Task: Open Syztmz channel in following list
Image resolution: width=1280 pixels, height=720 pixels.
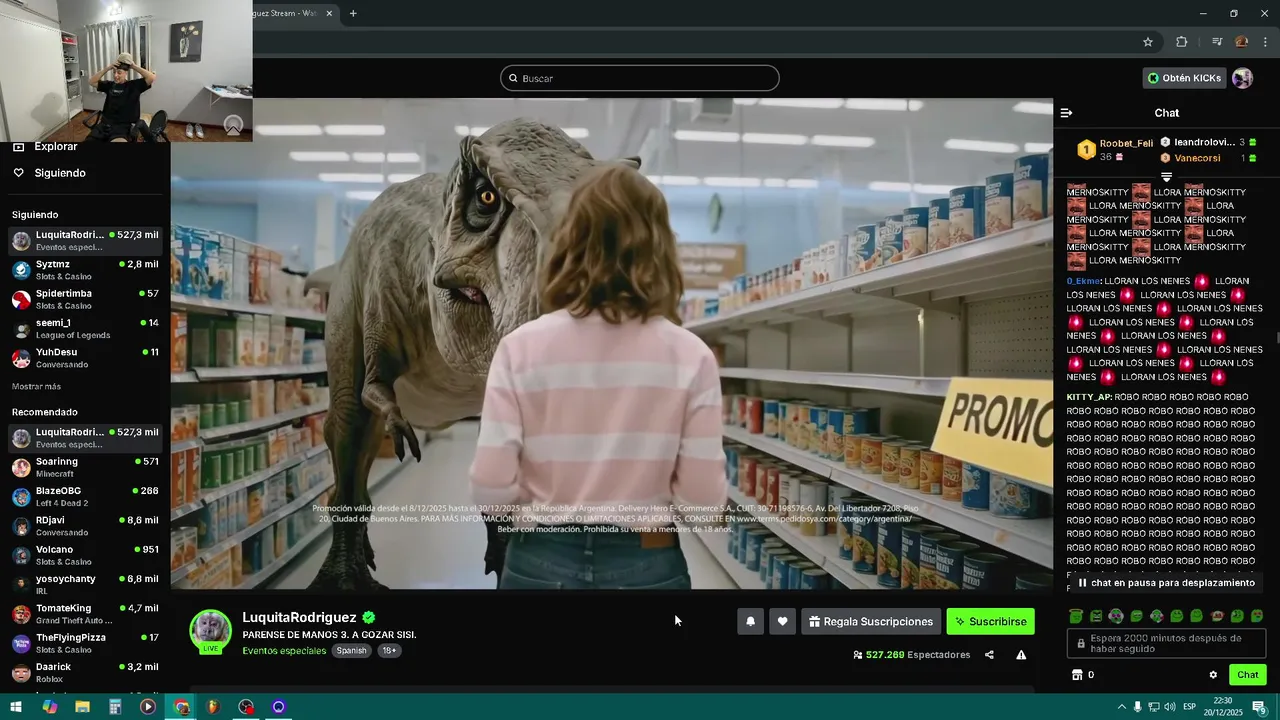Action: pyautogui.click(x=85, y=270)
